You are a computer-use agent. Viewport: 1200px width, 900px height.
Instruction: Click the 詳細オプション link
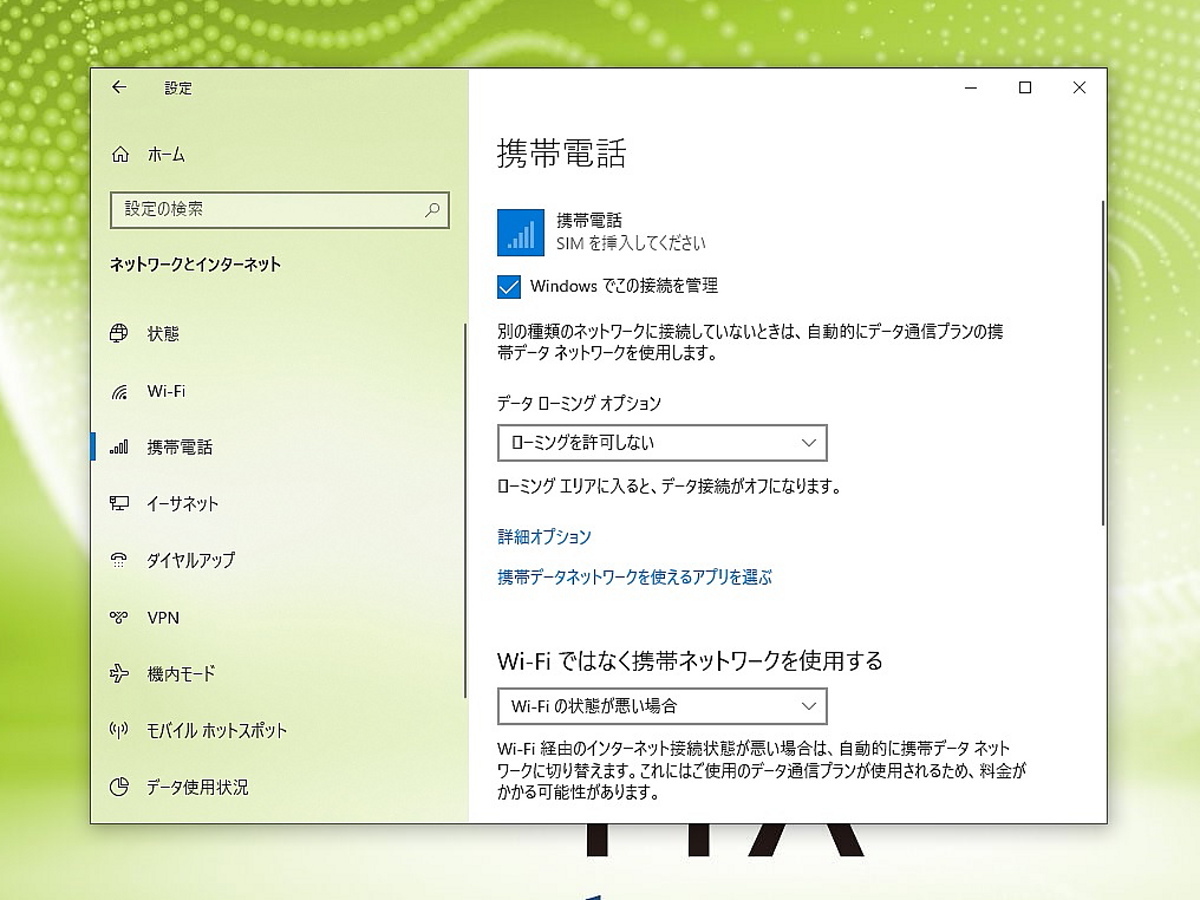pyautogui.click(x=545, y=537)
